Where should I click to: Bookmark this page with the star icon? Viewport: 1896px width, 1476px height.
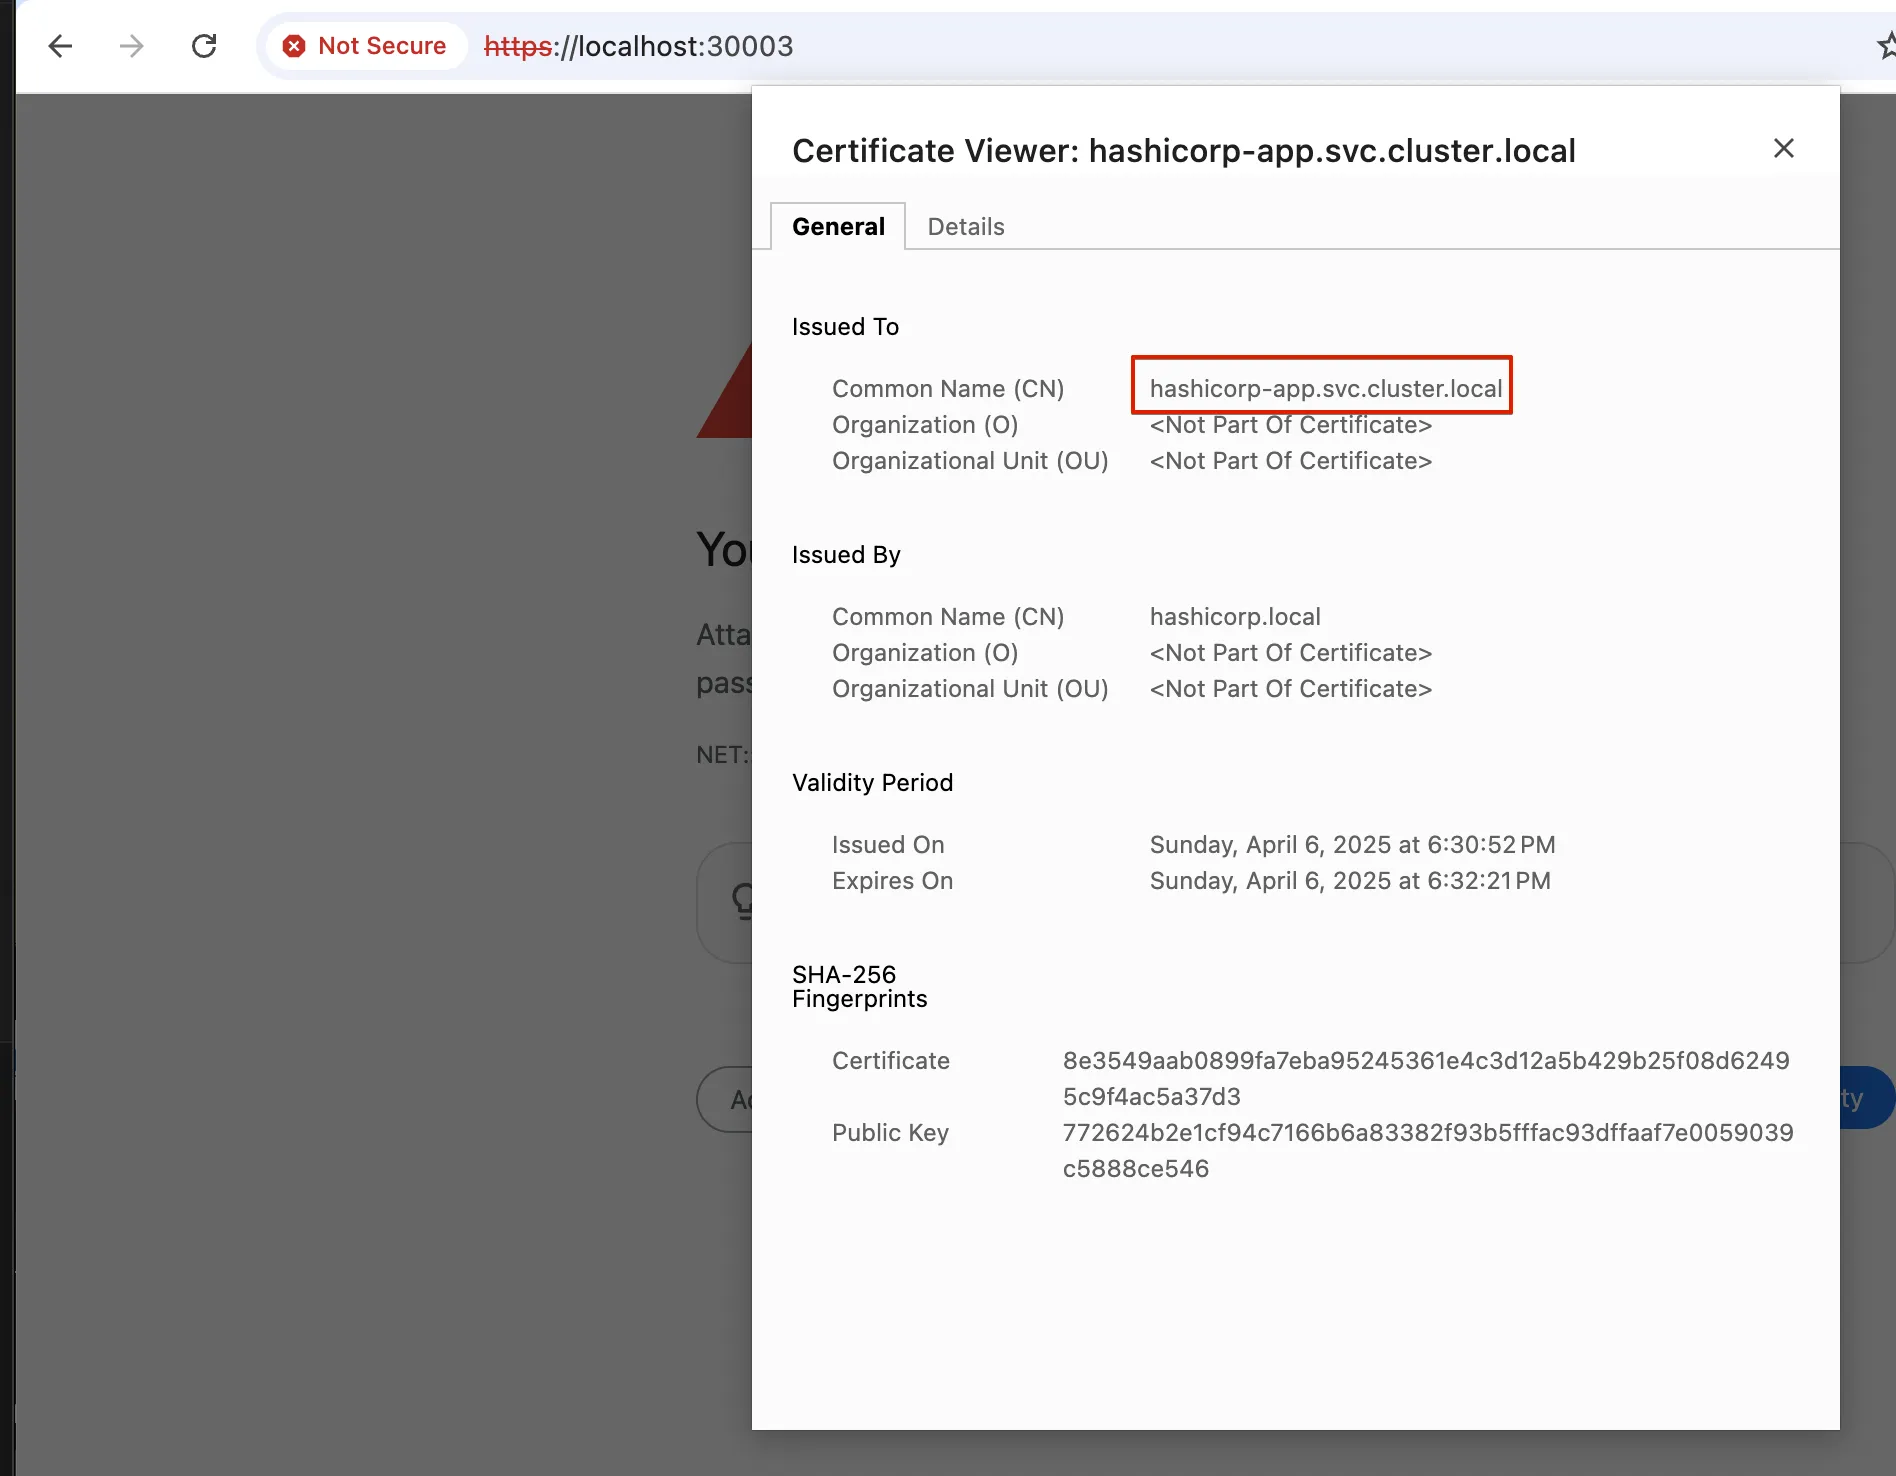(1886, 46)
